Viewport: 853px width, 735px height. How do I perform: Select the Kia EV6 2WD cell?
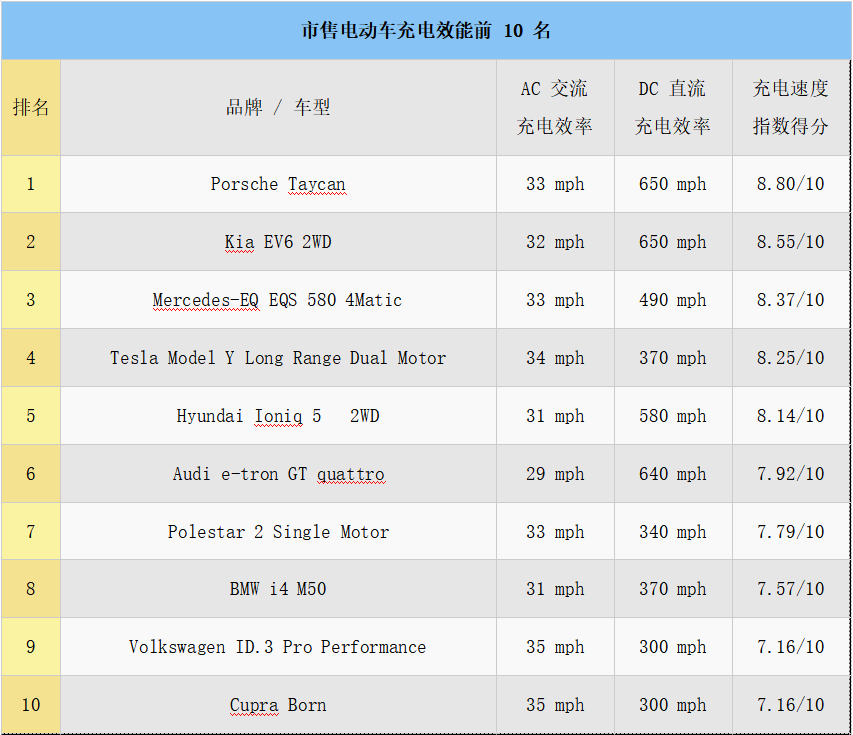point(278,242)
